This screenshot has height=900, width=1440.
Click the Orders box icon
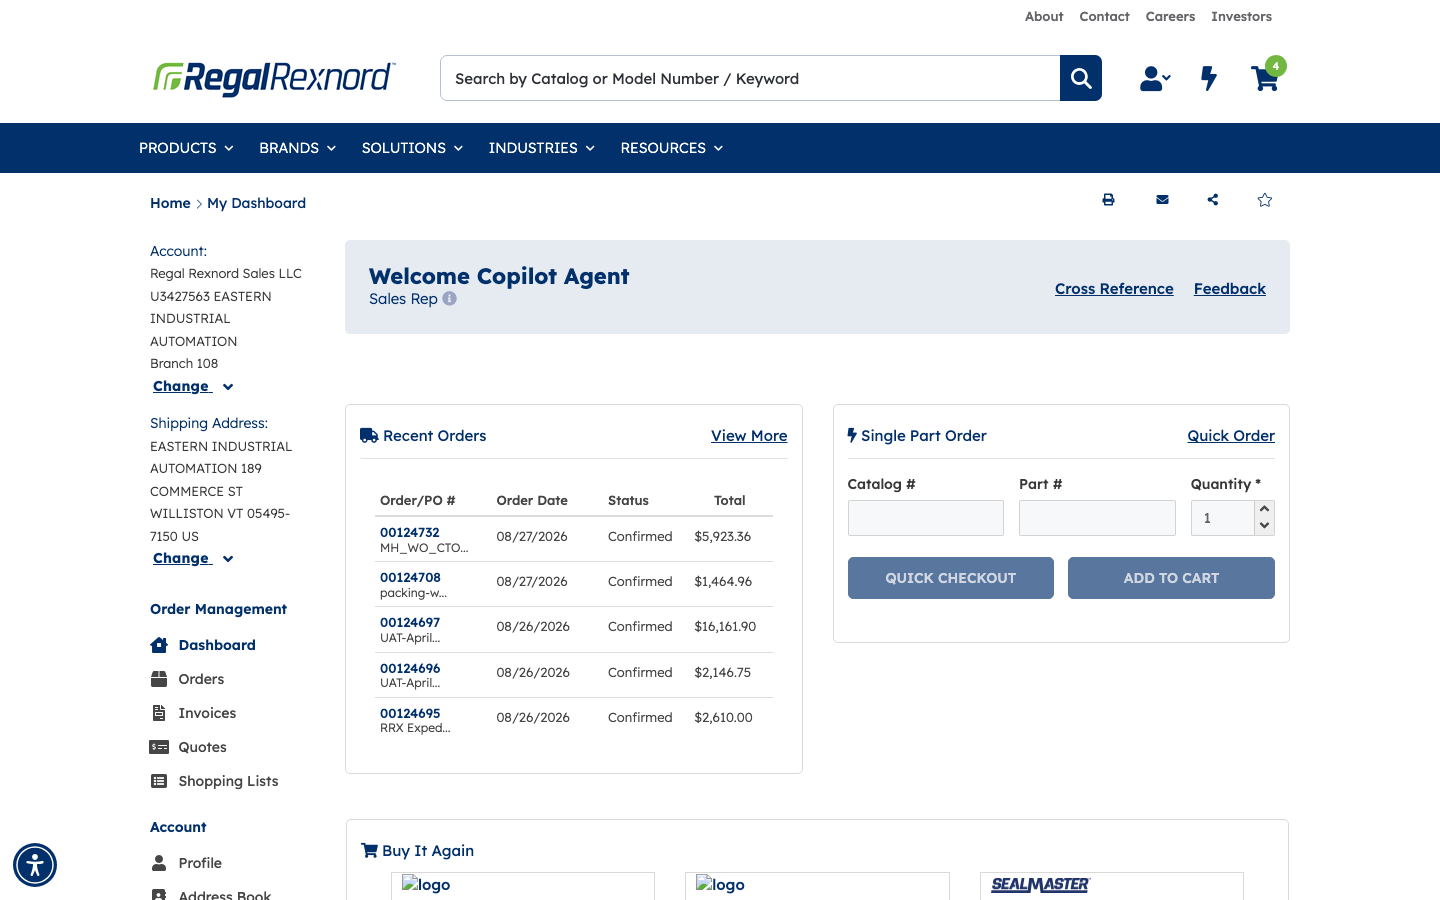coord(159,679)
